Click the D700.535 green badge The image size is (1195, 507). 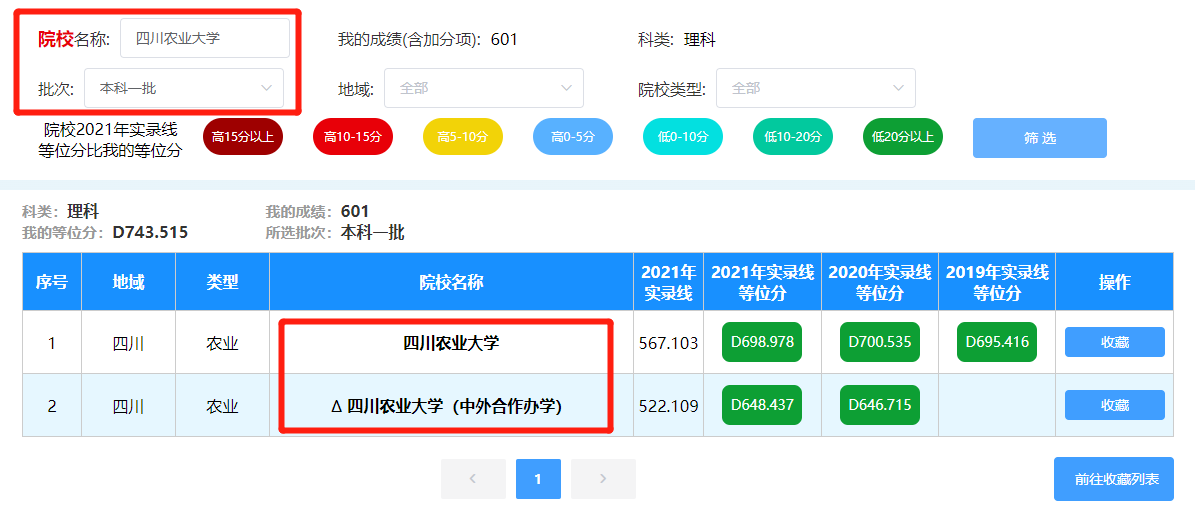pyautogui.click(x=879, y=342)
